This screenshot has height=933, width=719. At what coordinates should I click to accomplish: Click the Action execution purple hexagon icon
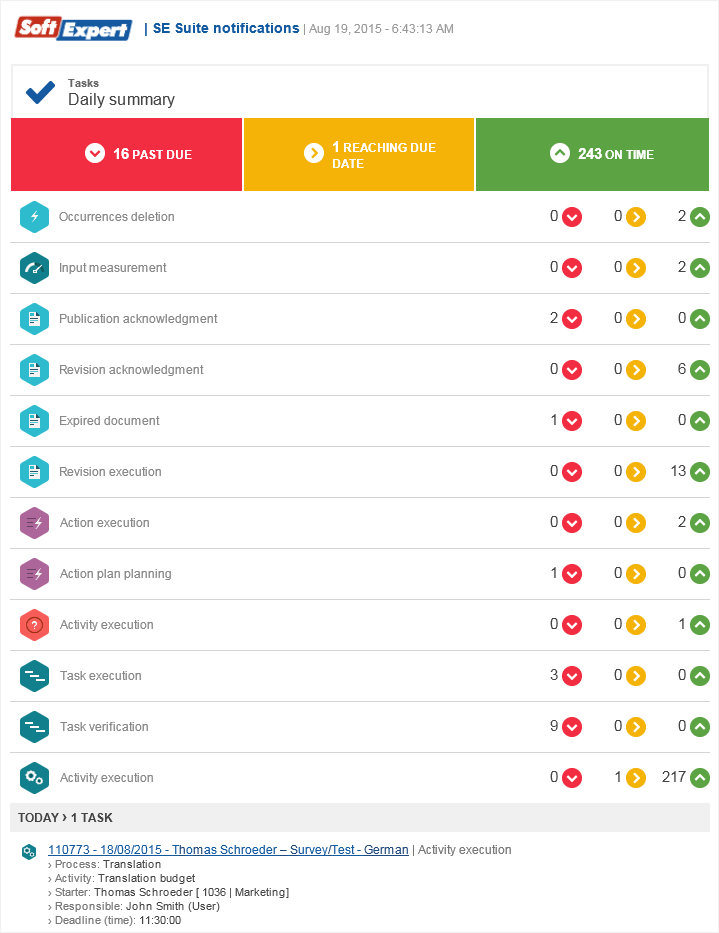(x=35, y=522)
